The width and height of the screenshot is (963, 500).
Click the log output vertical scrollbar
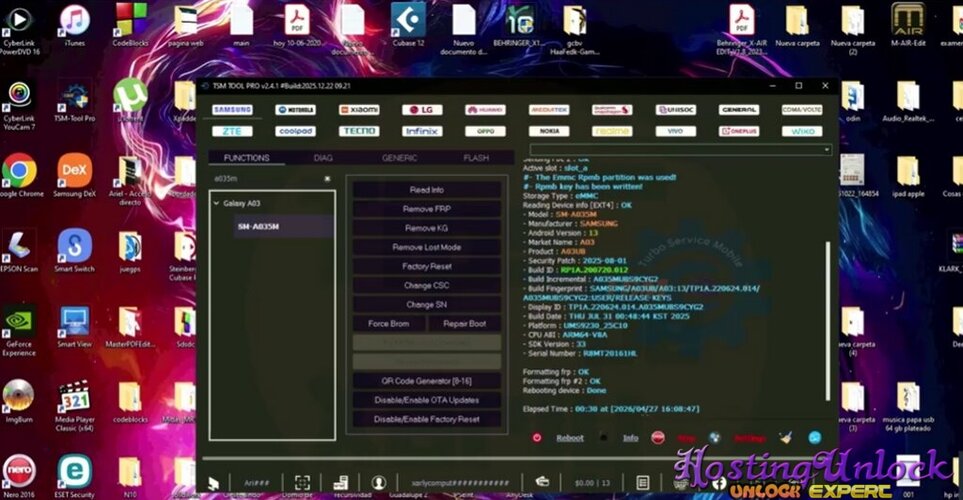pos(828,319)
